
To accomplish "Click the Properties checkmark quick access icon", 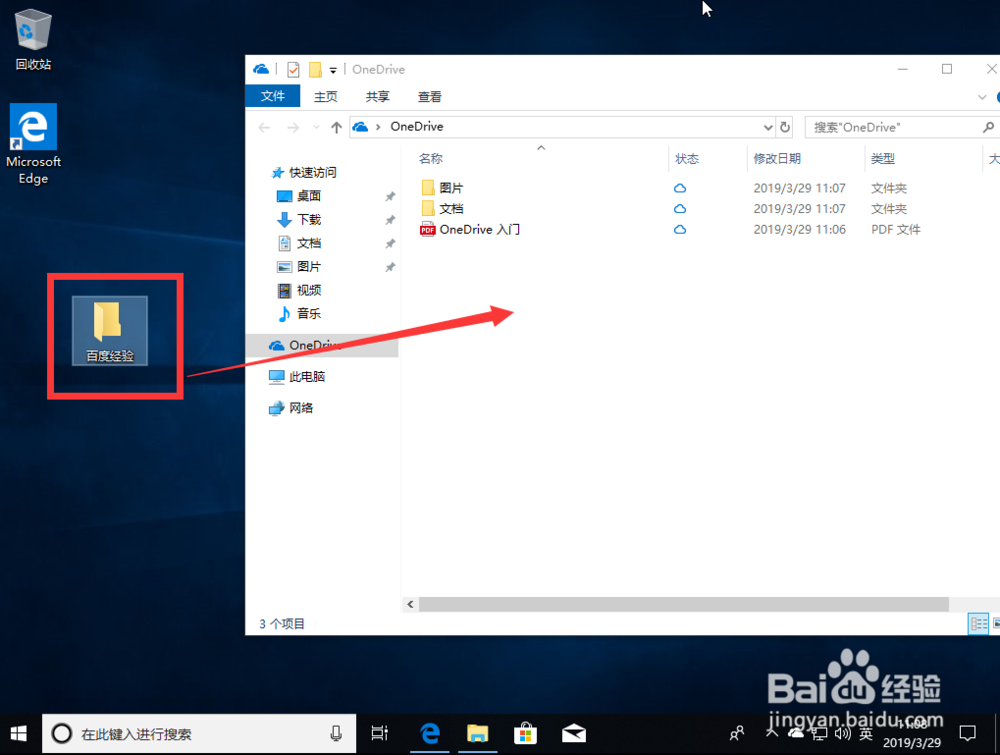I will pos(293,70).
